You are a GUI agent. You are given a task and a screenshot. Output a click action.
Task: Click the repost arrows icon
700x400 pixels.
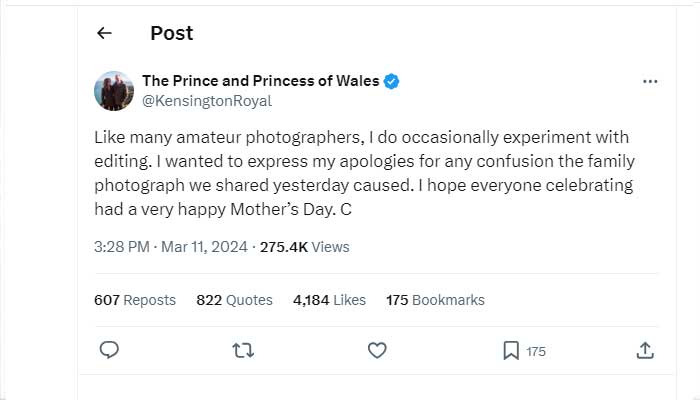click(x=243, y=350)
